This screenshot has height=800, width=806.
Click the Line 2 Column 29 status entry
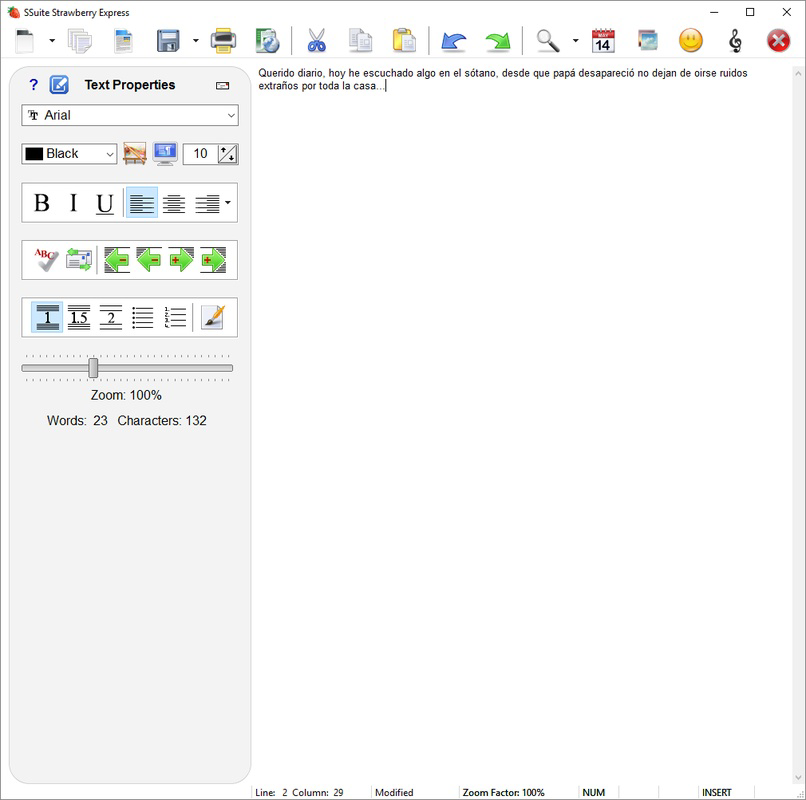coord(299,792)
